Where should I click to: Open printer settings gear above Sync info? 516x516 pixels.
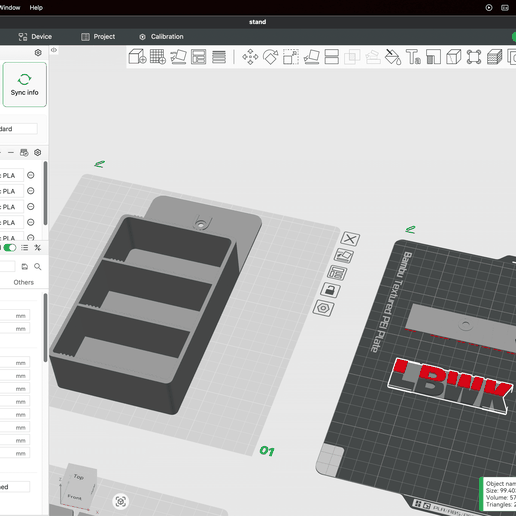click(38, 53)
